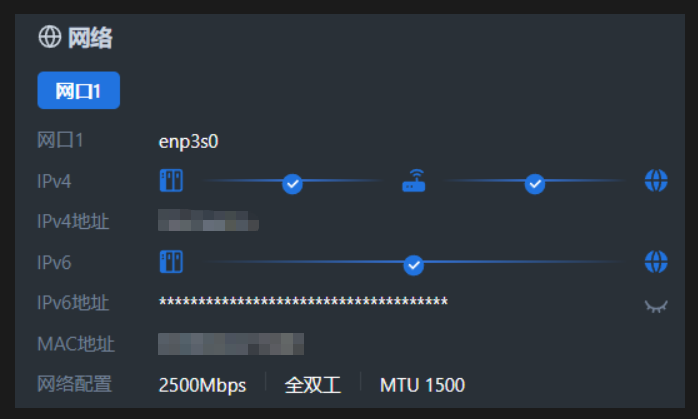Click the 2500Mbps speed text

202,385
